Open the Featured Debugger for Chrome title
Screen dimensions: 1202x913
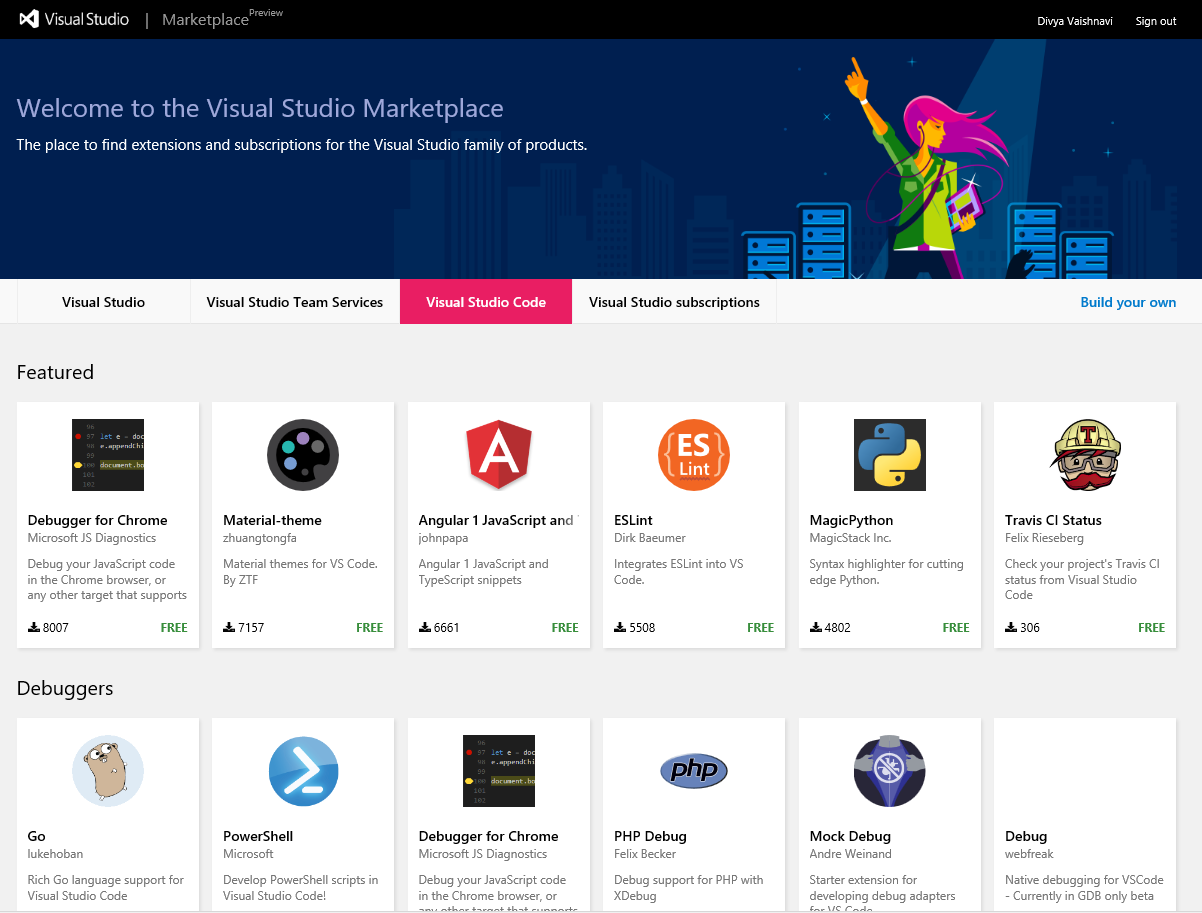click(x=98, y=520)
